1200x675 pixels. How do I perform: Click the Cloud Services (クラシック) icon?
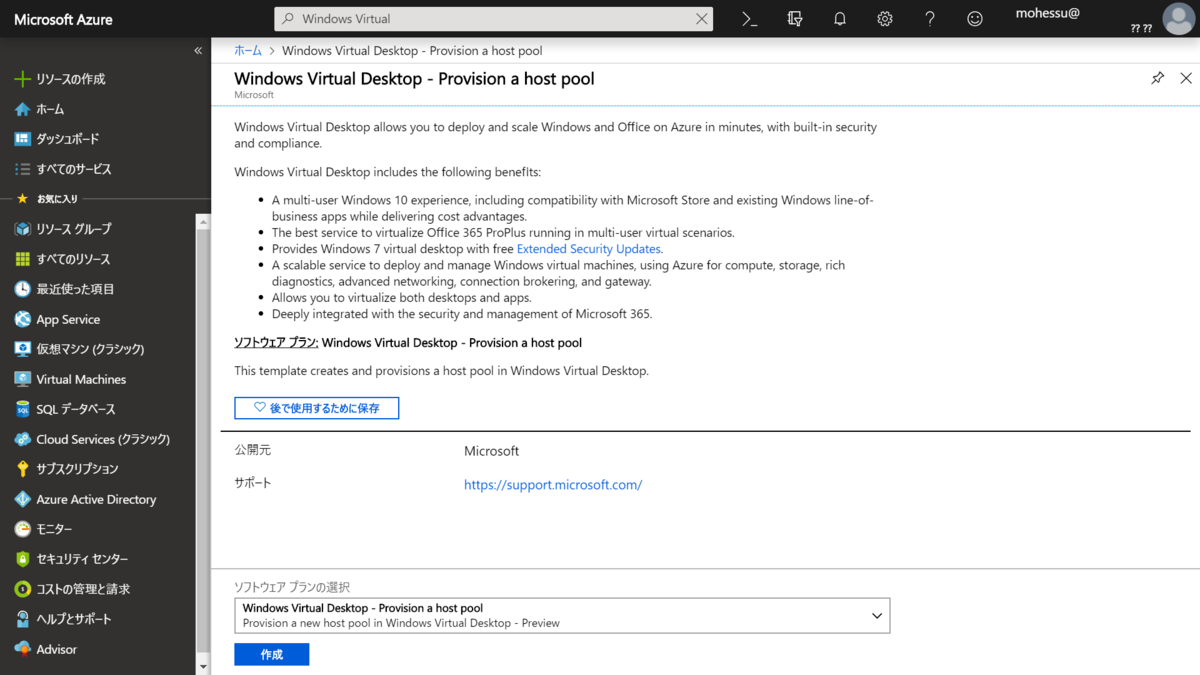(22, 439)
